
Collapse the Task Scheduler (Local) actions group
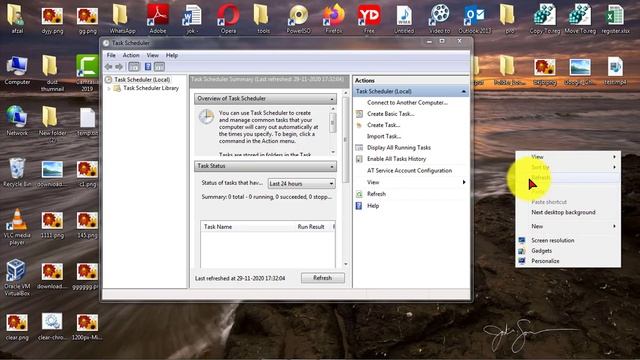tap(464, 91)
